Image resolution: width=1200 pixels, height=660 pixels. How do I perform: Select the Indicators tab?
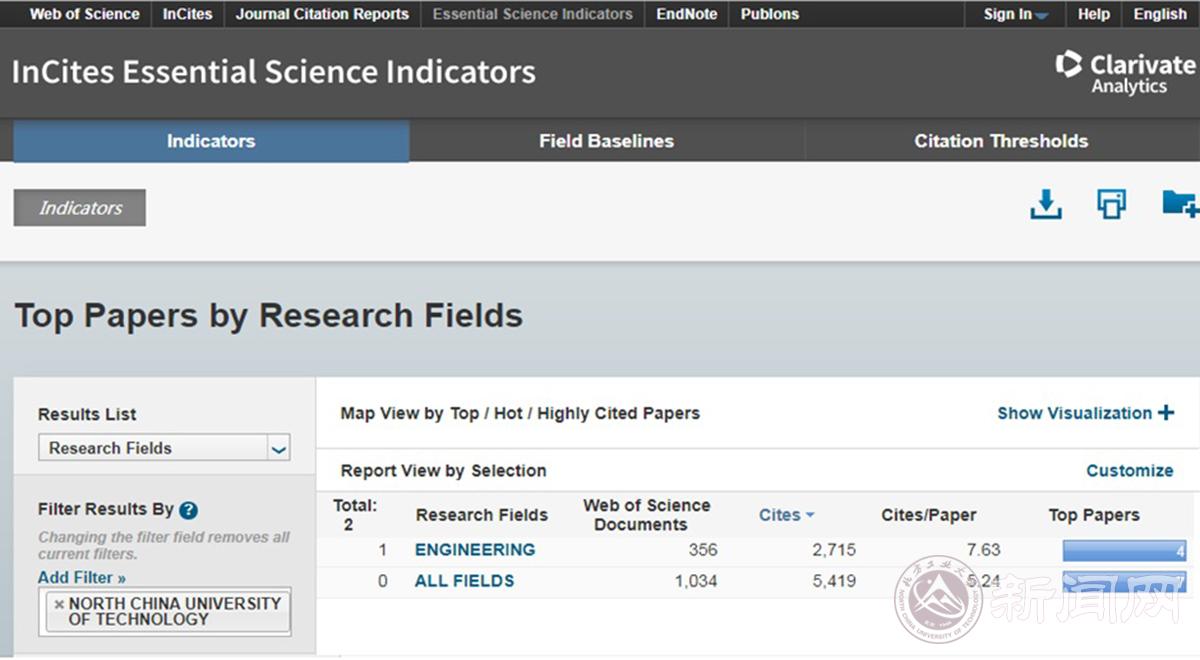(x=211, y=141)
